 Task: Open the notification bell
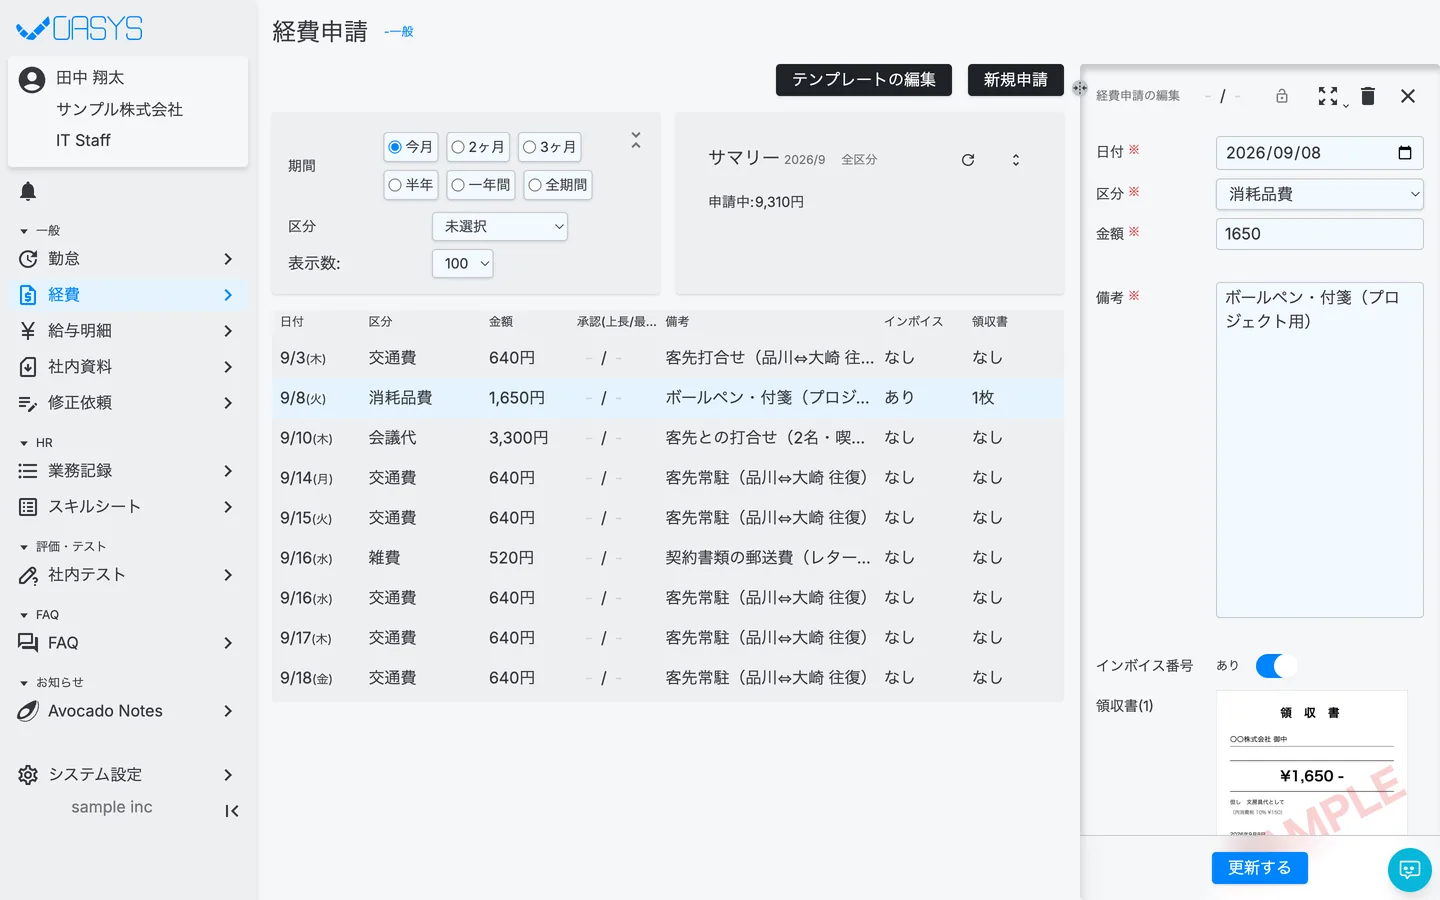[28, 191]
